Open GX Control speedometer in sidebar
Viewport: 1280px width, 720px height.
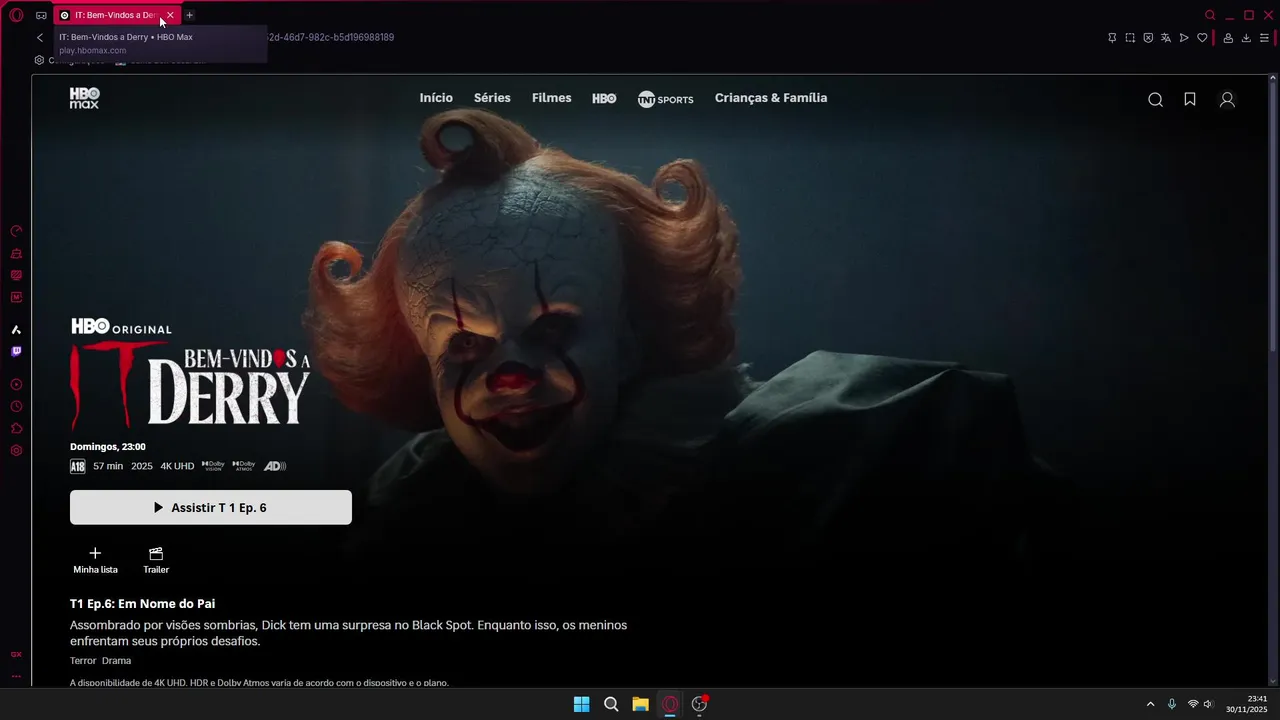pos(16,231)
